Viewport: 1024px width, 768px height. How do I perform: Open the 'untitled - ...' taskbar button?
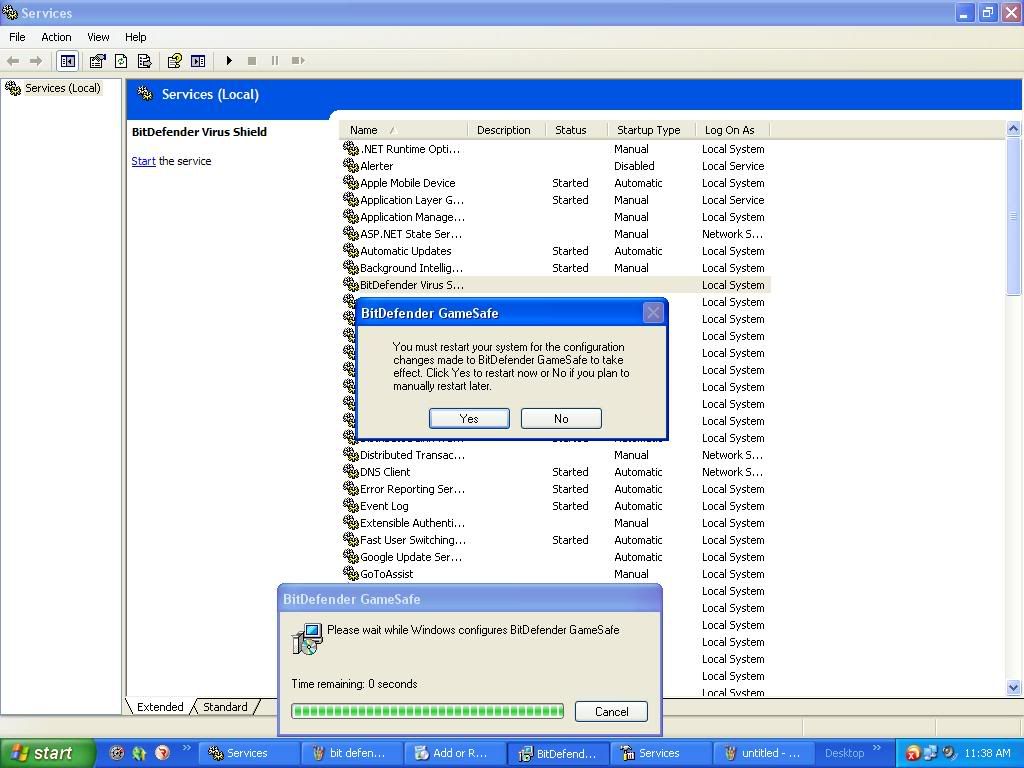764,754
